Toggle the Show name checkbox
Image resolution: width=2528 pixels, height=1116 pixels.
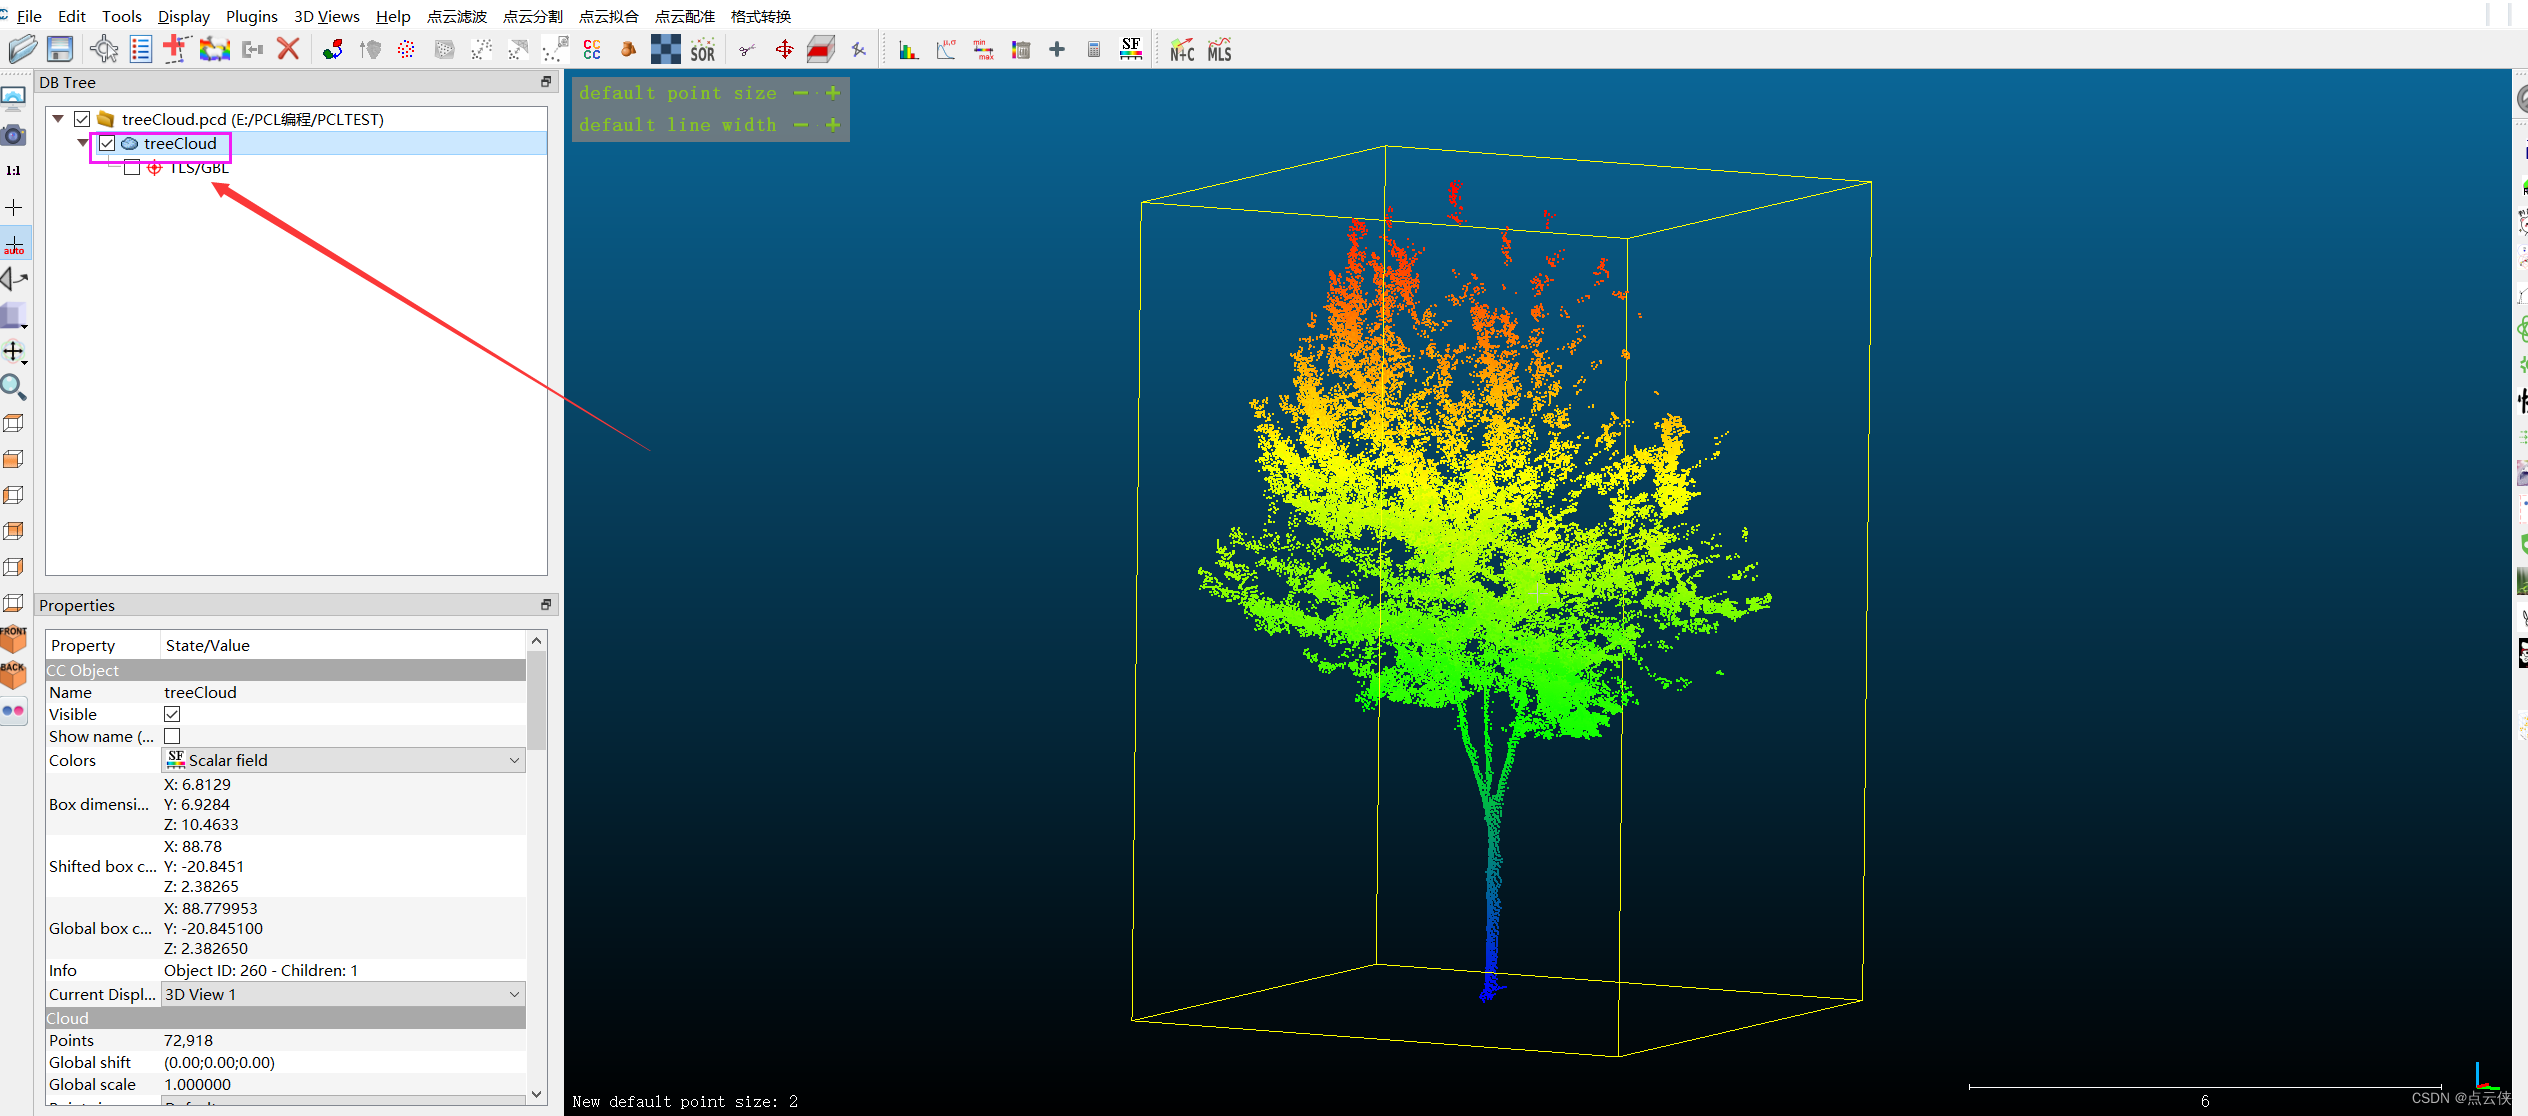pos(172,737)
